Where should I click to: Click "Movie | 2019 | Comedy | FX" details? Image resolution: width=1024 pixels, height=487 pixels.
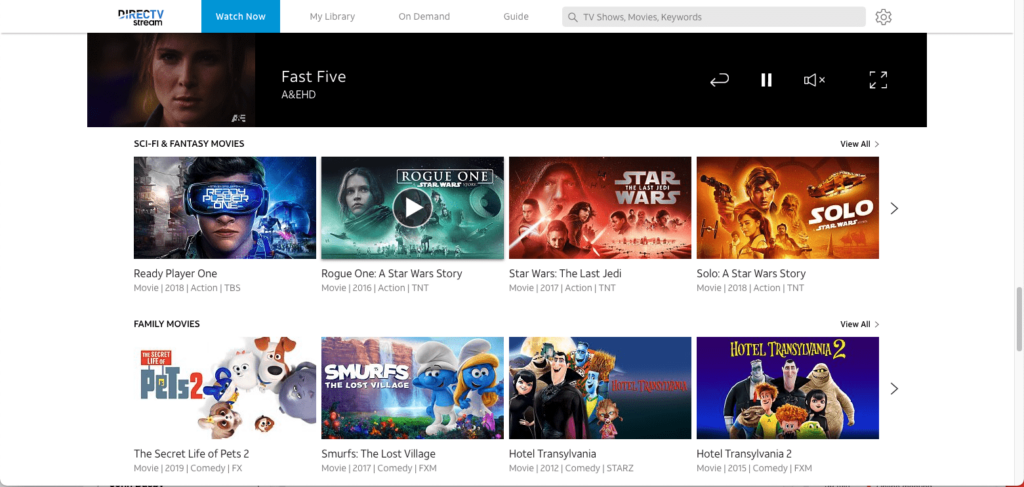187,468
